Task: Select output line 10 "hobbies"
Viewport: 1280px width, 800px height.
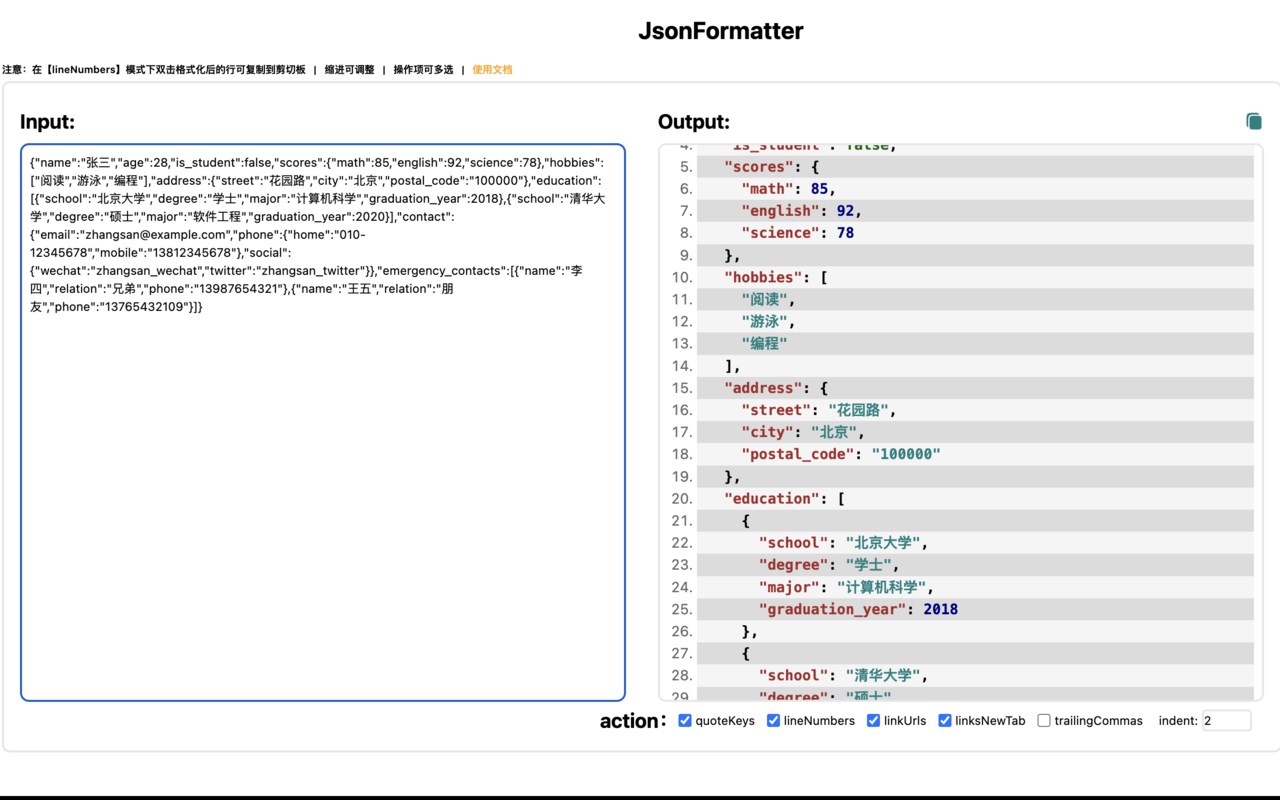Action: tap(975, 277)
